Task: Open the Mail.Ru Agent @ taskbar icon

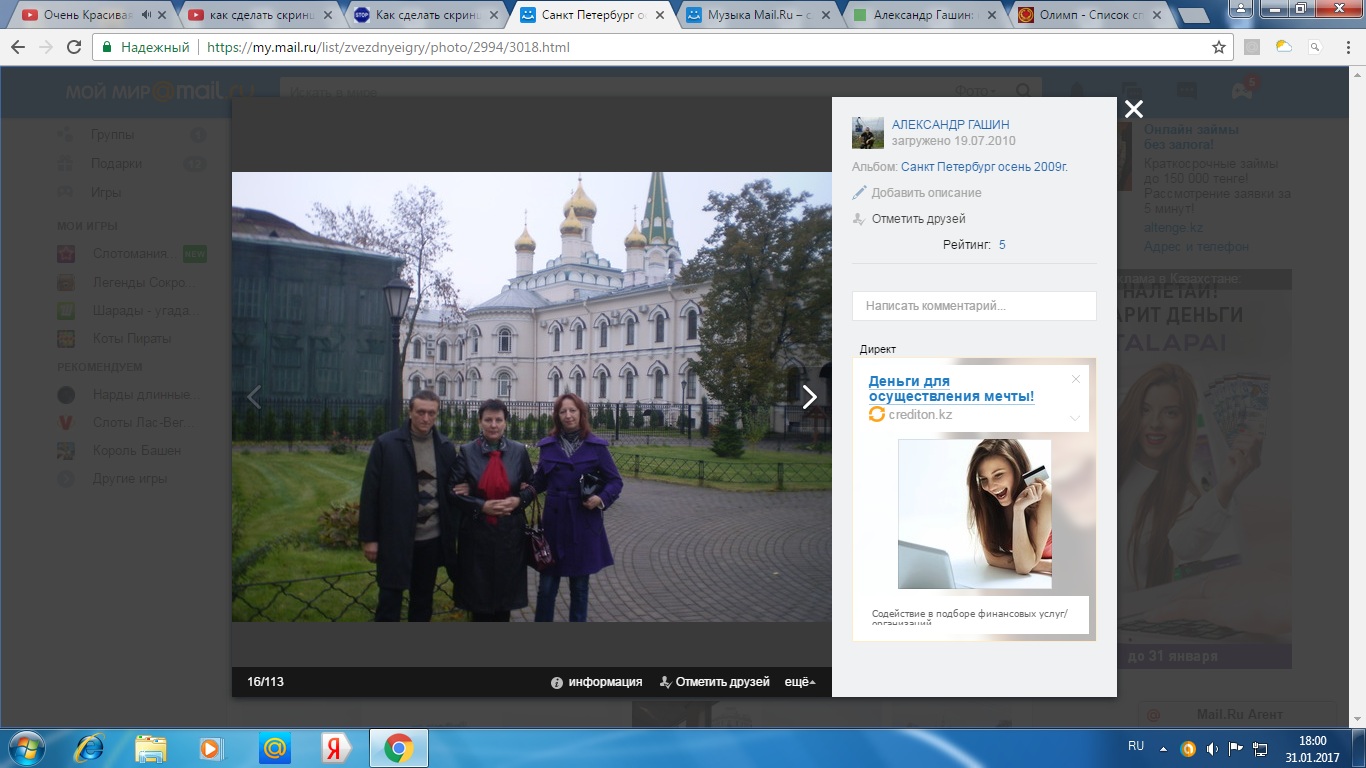Action: pos(274,748)
